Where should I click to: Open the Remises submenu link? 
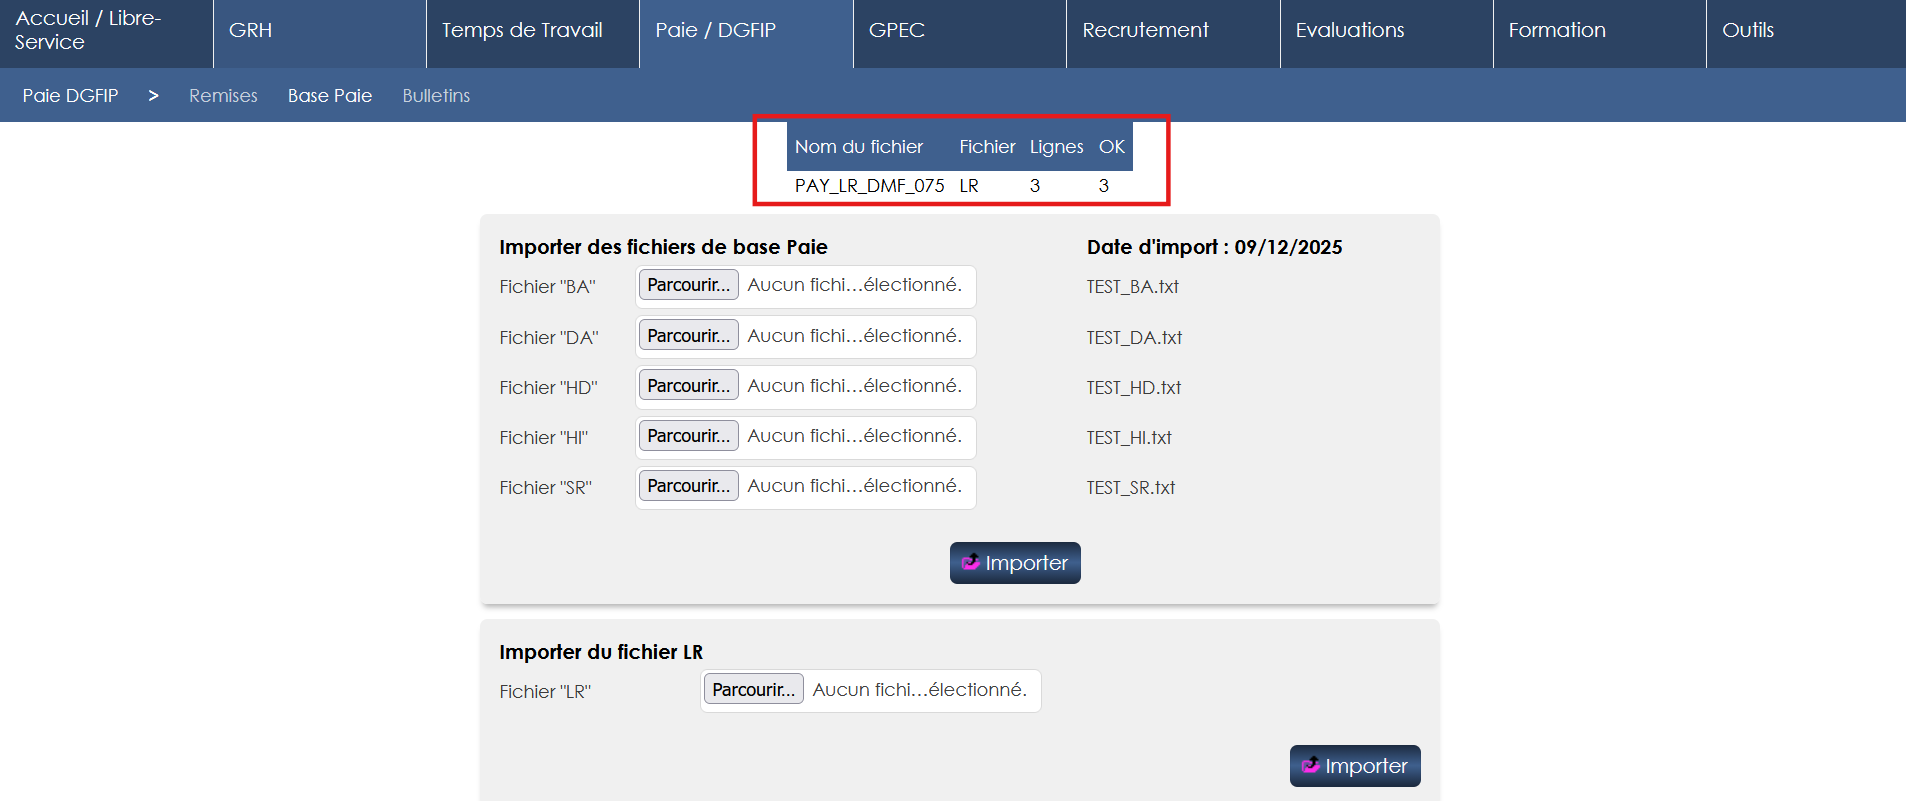[x=223, y=96]
